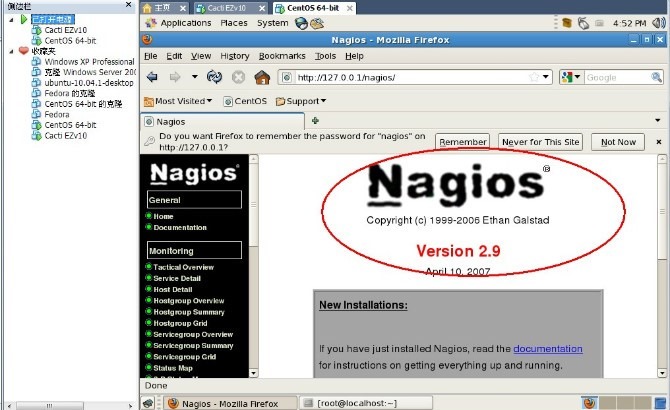This screenshot has height=410, width=670.
Task: Open the GNOME Places menu
Action: tap(234, 23)
